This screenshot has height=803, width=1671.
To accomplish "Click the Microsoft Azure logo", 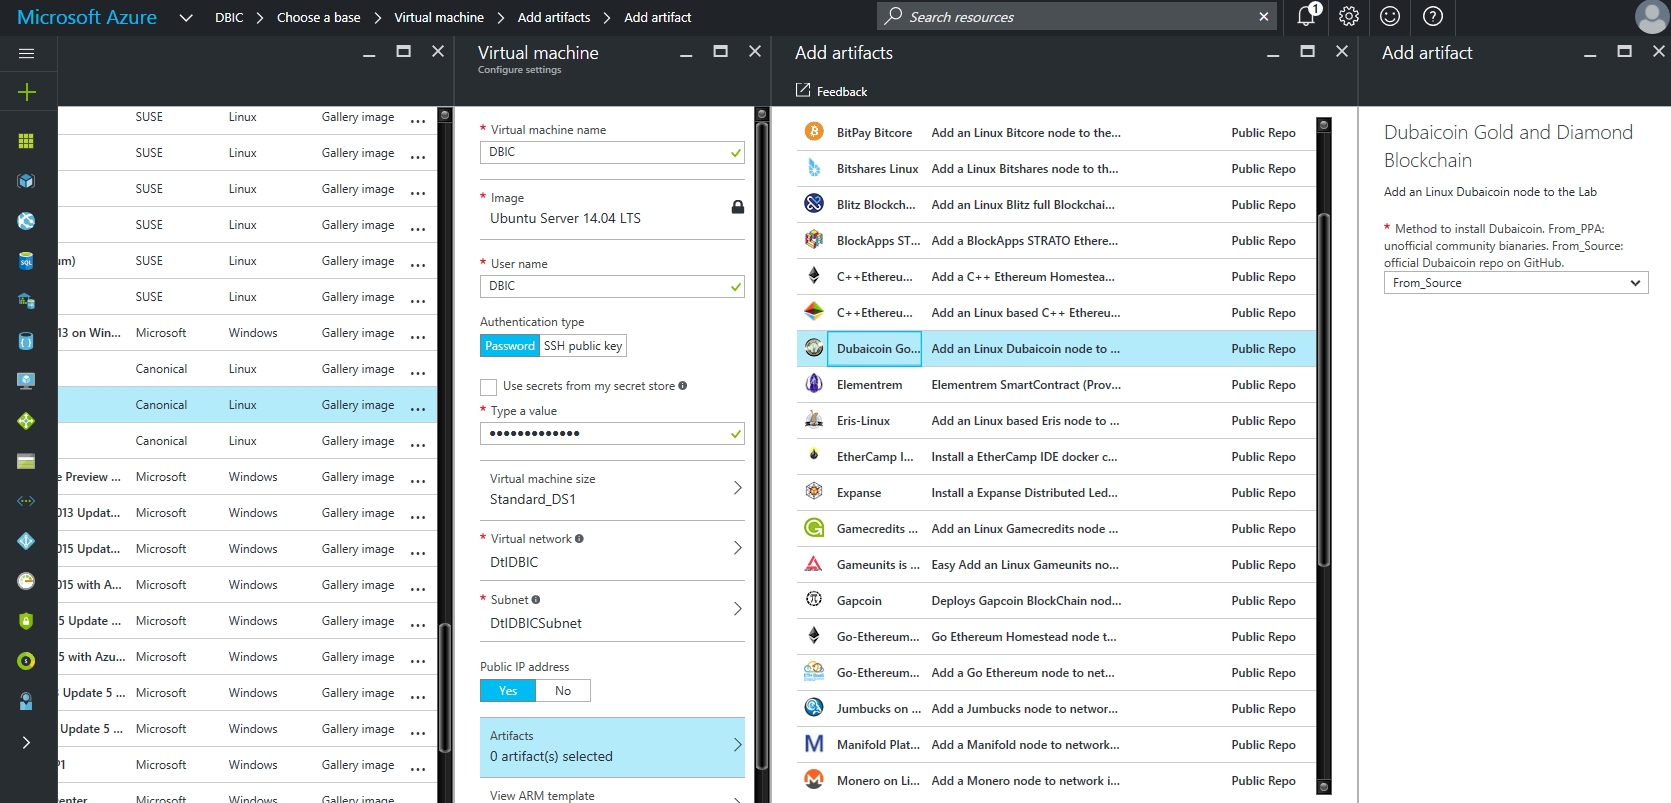I will pos(87,17).
